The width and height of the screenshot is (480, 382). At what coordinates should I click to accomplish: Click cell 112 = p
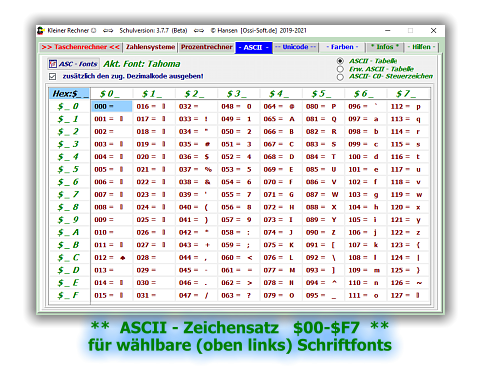click(x=408, y=106)
